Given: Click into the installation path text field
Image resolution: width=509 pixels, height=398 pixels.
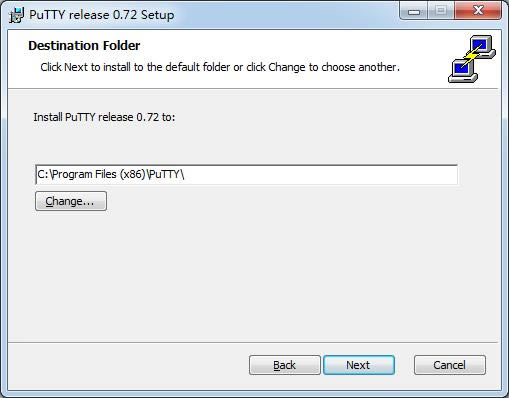Looking at the screenshot, I should pyautogui.click(x=246, y=174).
